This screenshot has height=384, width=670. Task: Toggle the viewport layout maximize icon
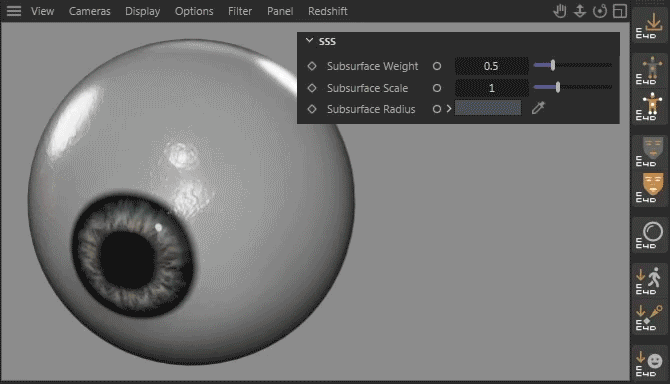tap(620, 11)
